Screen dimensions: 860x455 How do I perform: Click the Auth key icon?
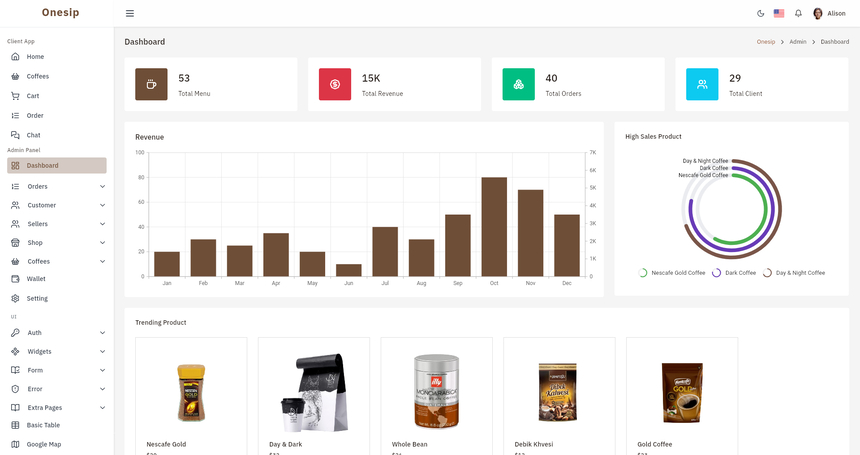pos(15,333)
